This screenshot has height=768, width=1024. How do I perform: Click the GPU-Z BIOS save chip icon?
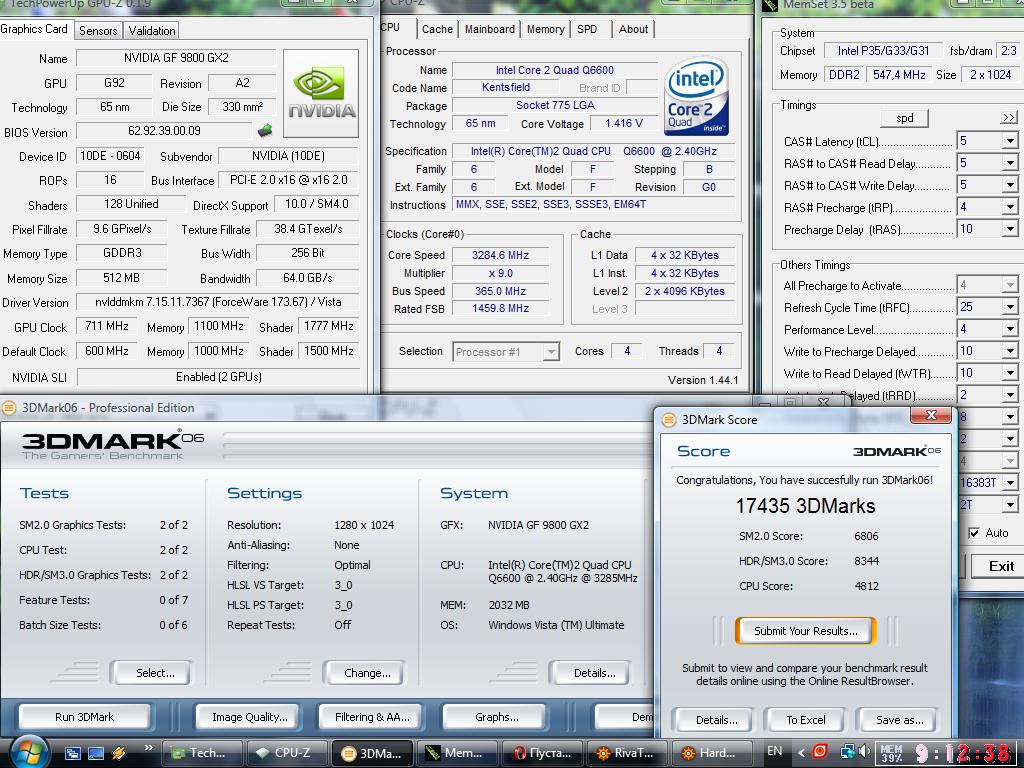pos(264,130)
